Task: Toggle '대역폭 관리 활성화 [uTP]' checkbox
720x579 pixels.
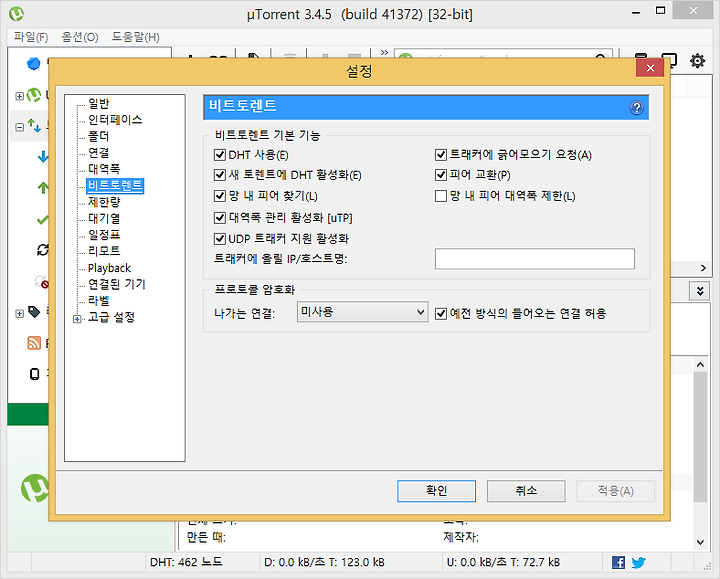Action: [x=220, y=218]
